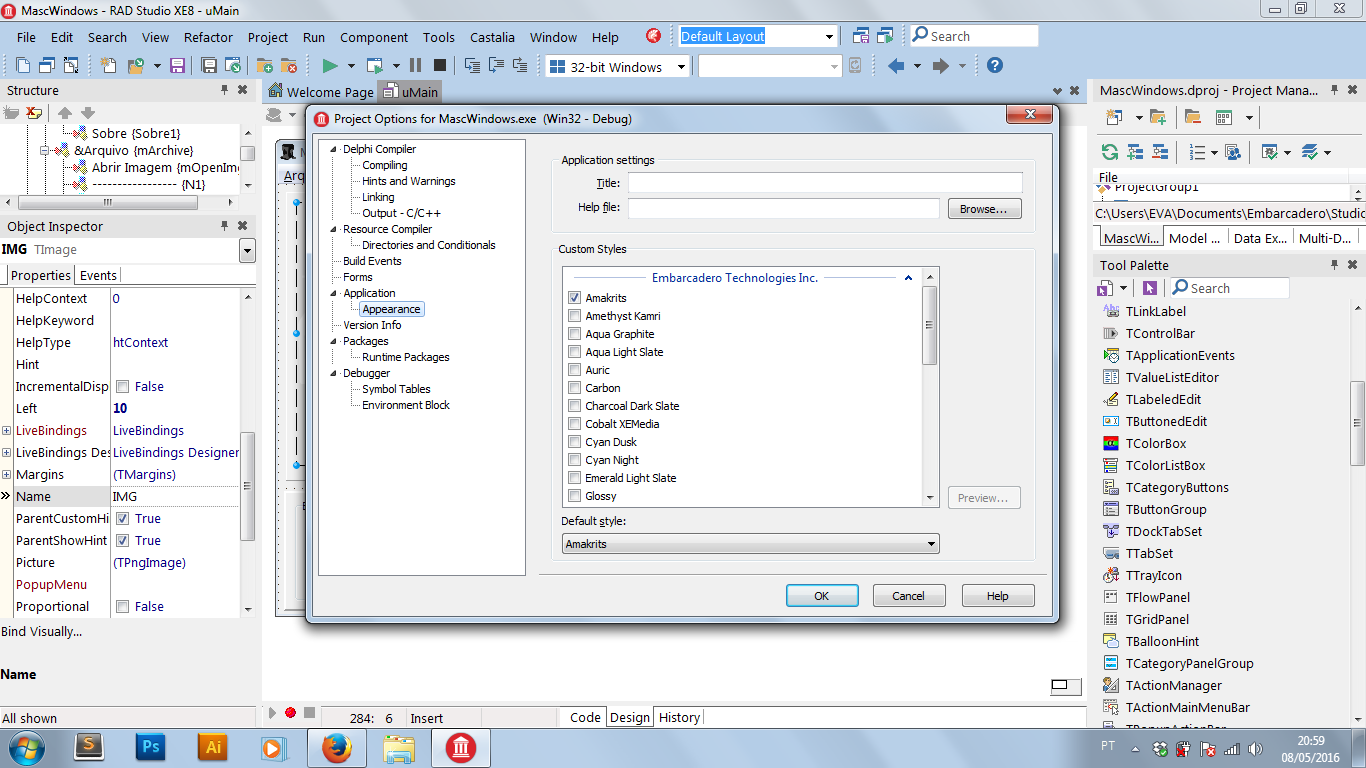This screenshot has width=1366, height=768.
Task: Enable the Amethyst Kamri custom style
Action: [x=575, y=315]
